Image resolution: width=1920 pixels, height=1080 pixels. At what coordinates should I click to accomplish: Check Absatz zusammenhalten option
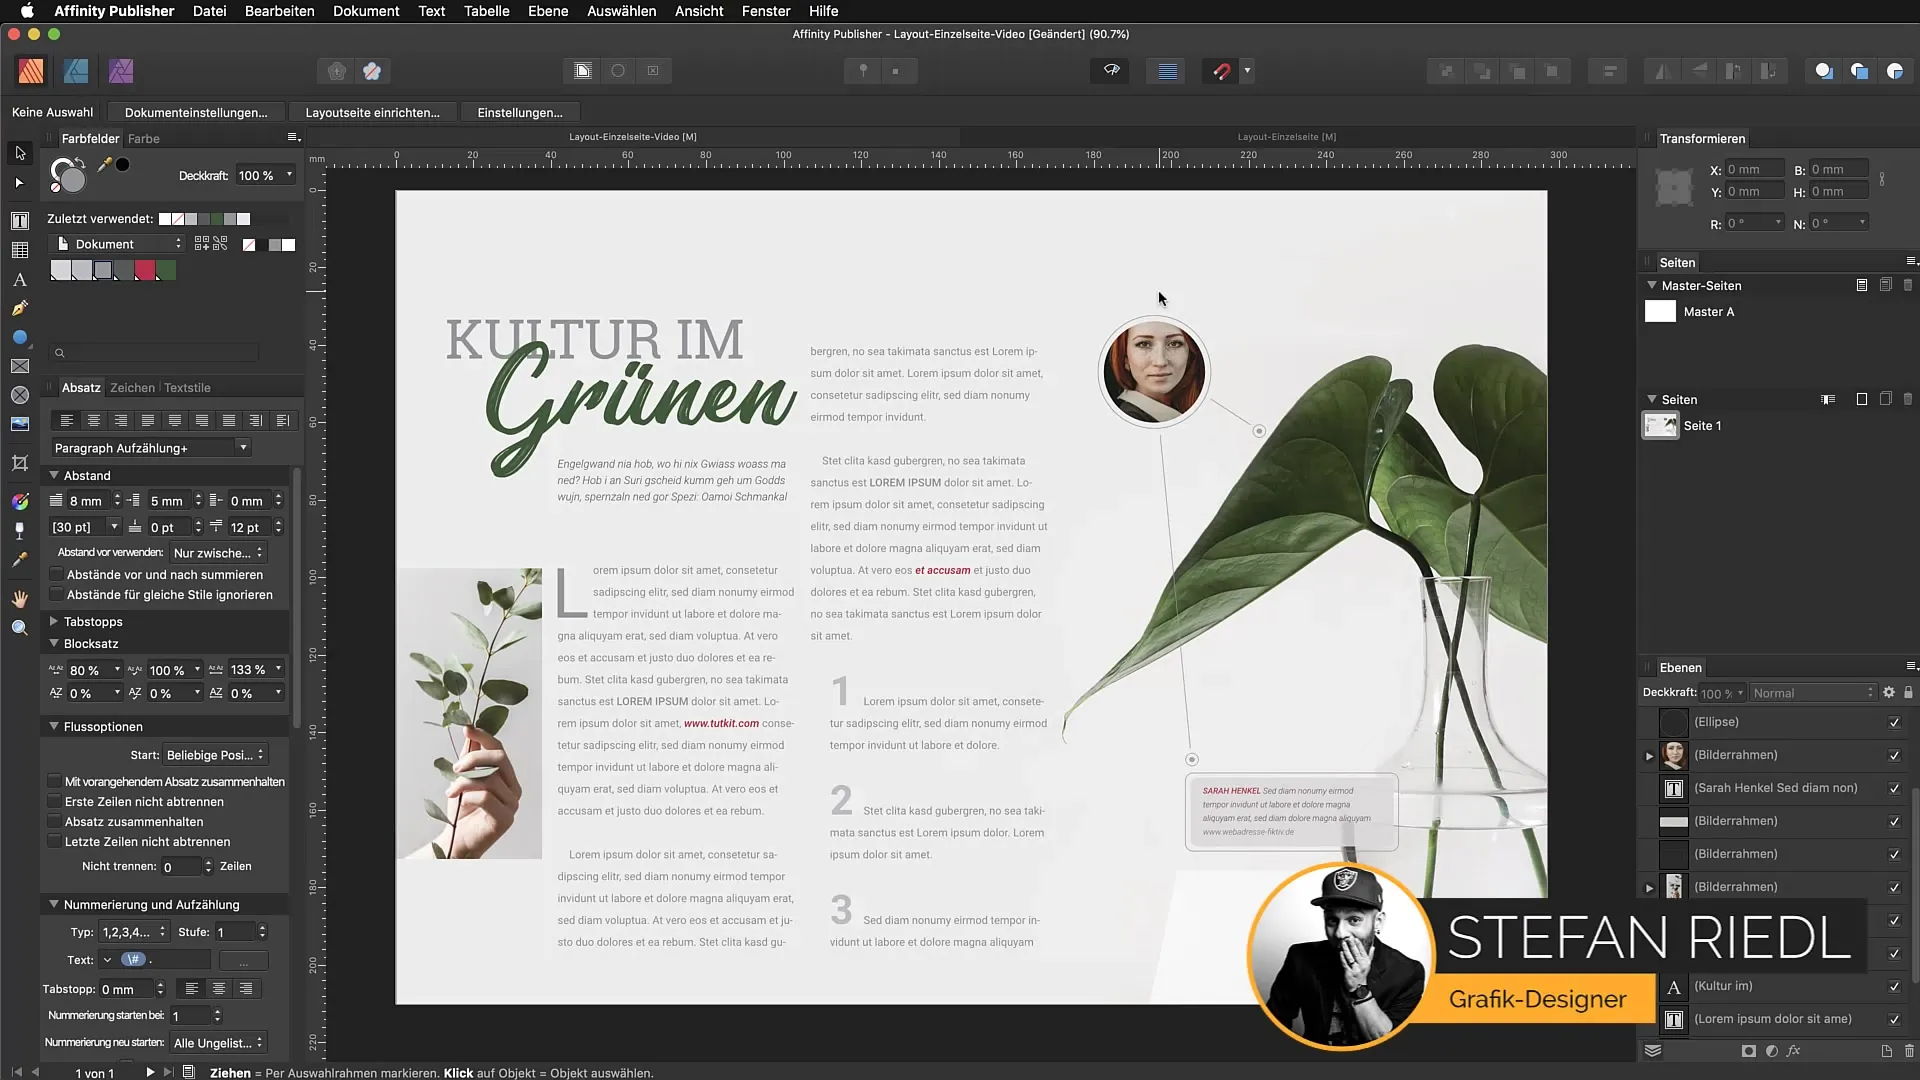pyautogui.click(x=54, y=822)
